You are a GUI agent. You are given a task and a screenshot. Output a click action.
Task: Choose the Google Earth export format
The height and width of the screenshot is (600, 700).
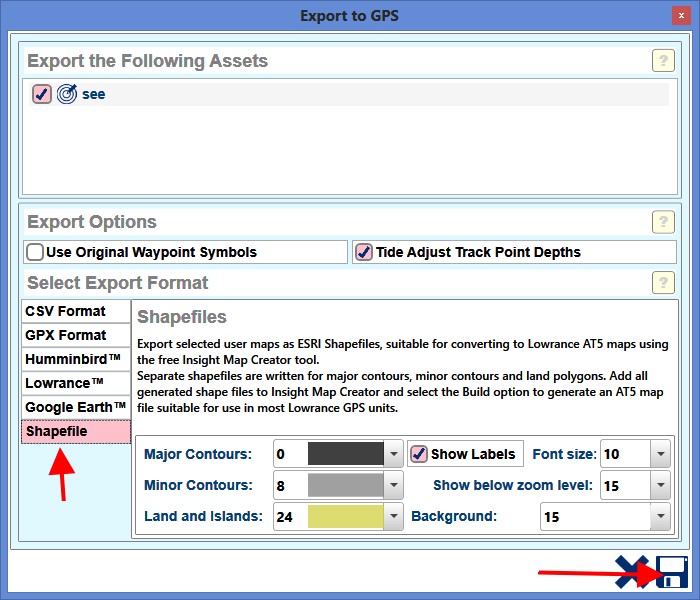(x=76, y=407)
